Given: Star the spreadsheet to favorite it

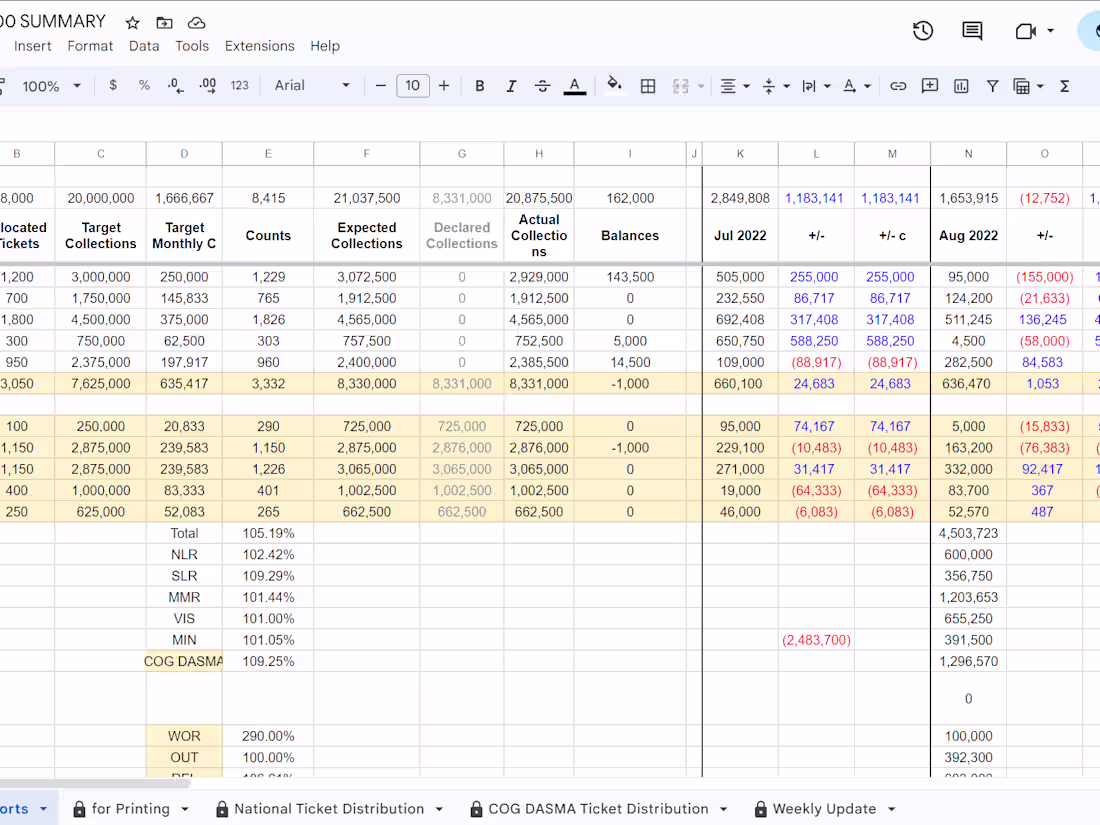Looking at the screenshot, I should click(131, 21).
